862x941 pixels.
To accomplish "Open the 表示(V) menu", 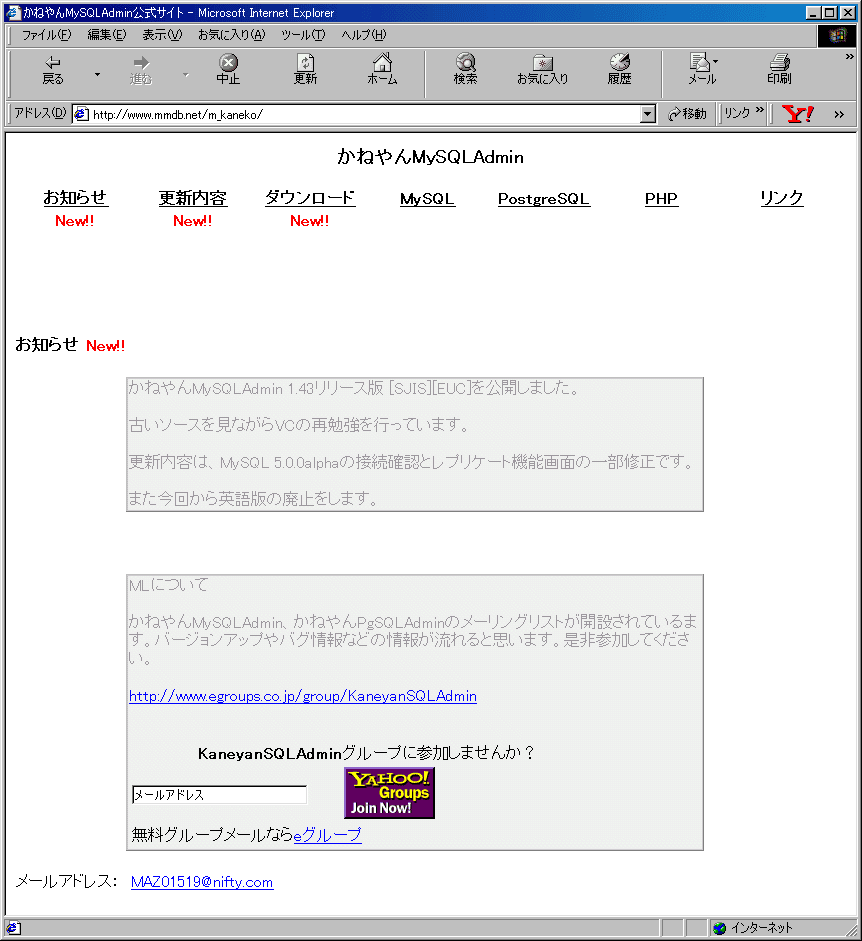I will [x=162, y=35].
